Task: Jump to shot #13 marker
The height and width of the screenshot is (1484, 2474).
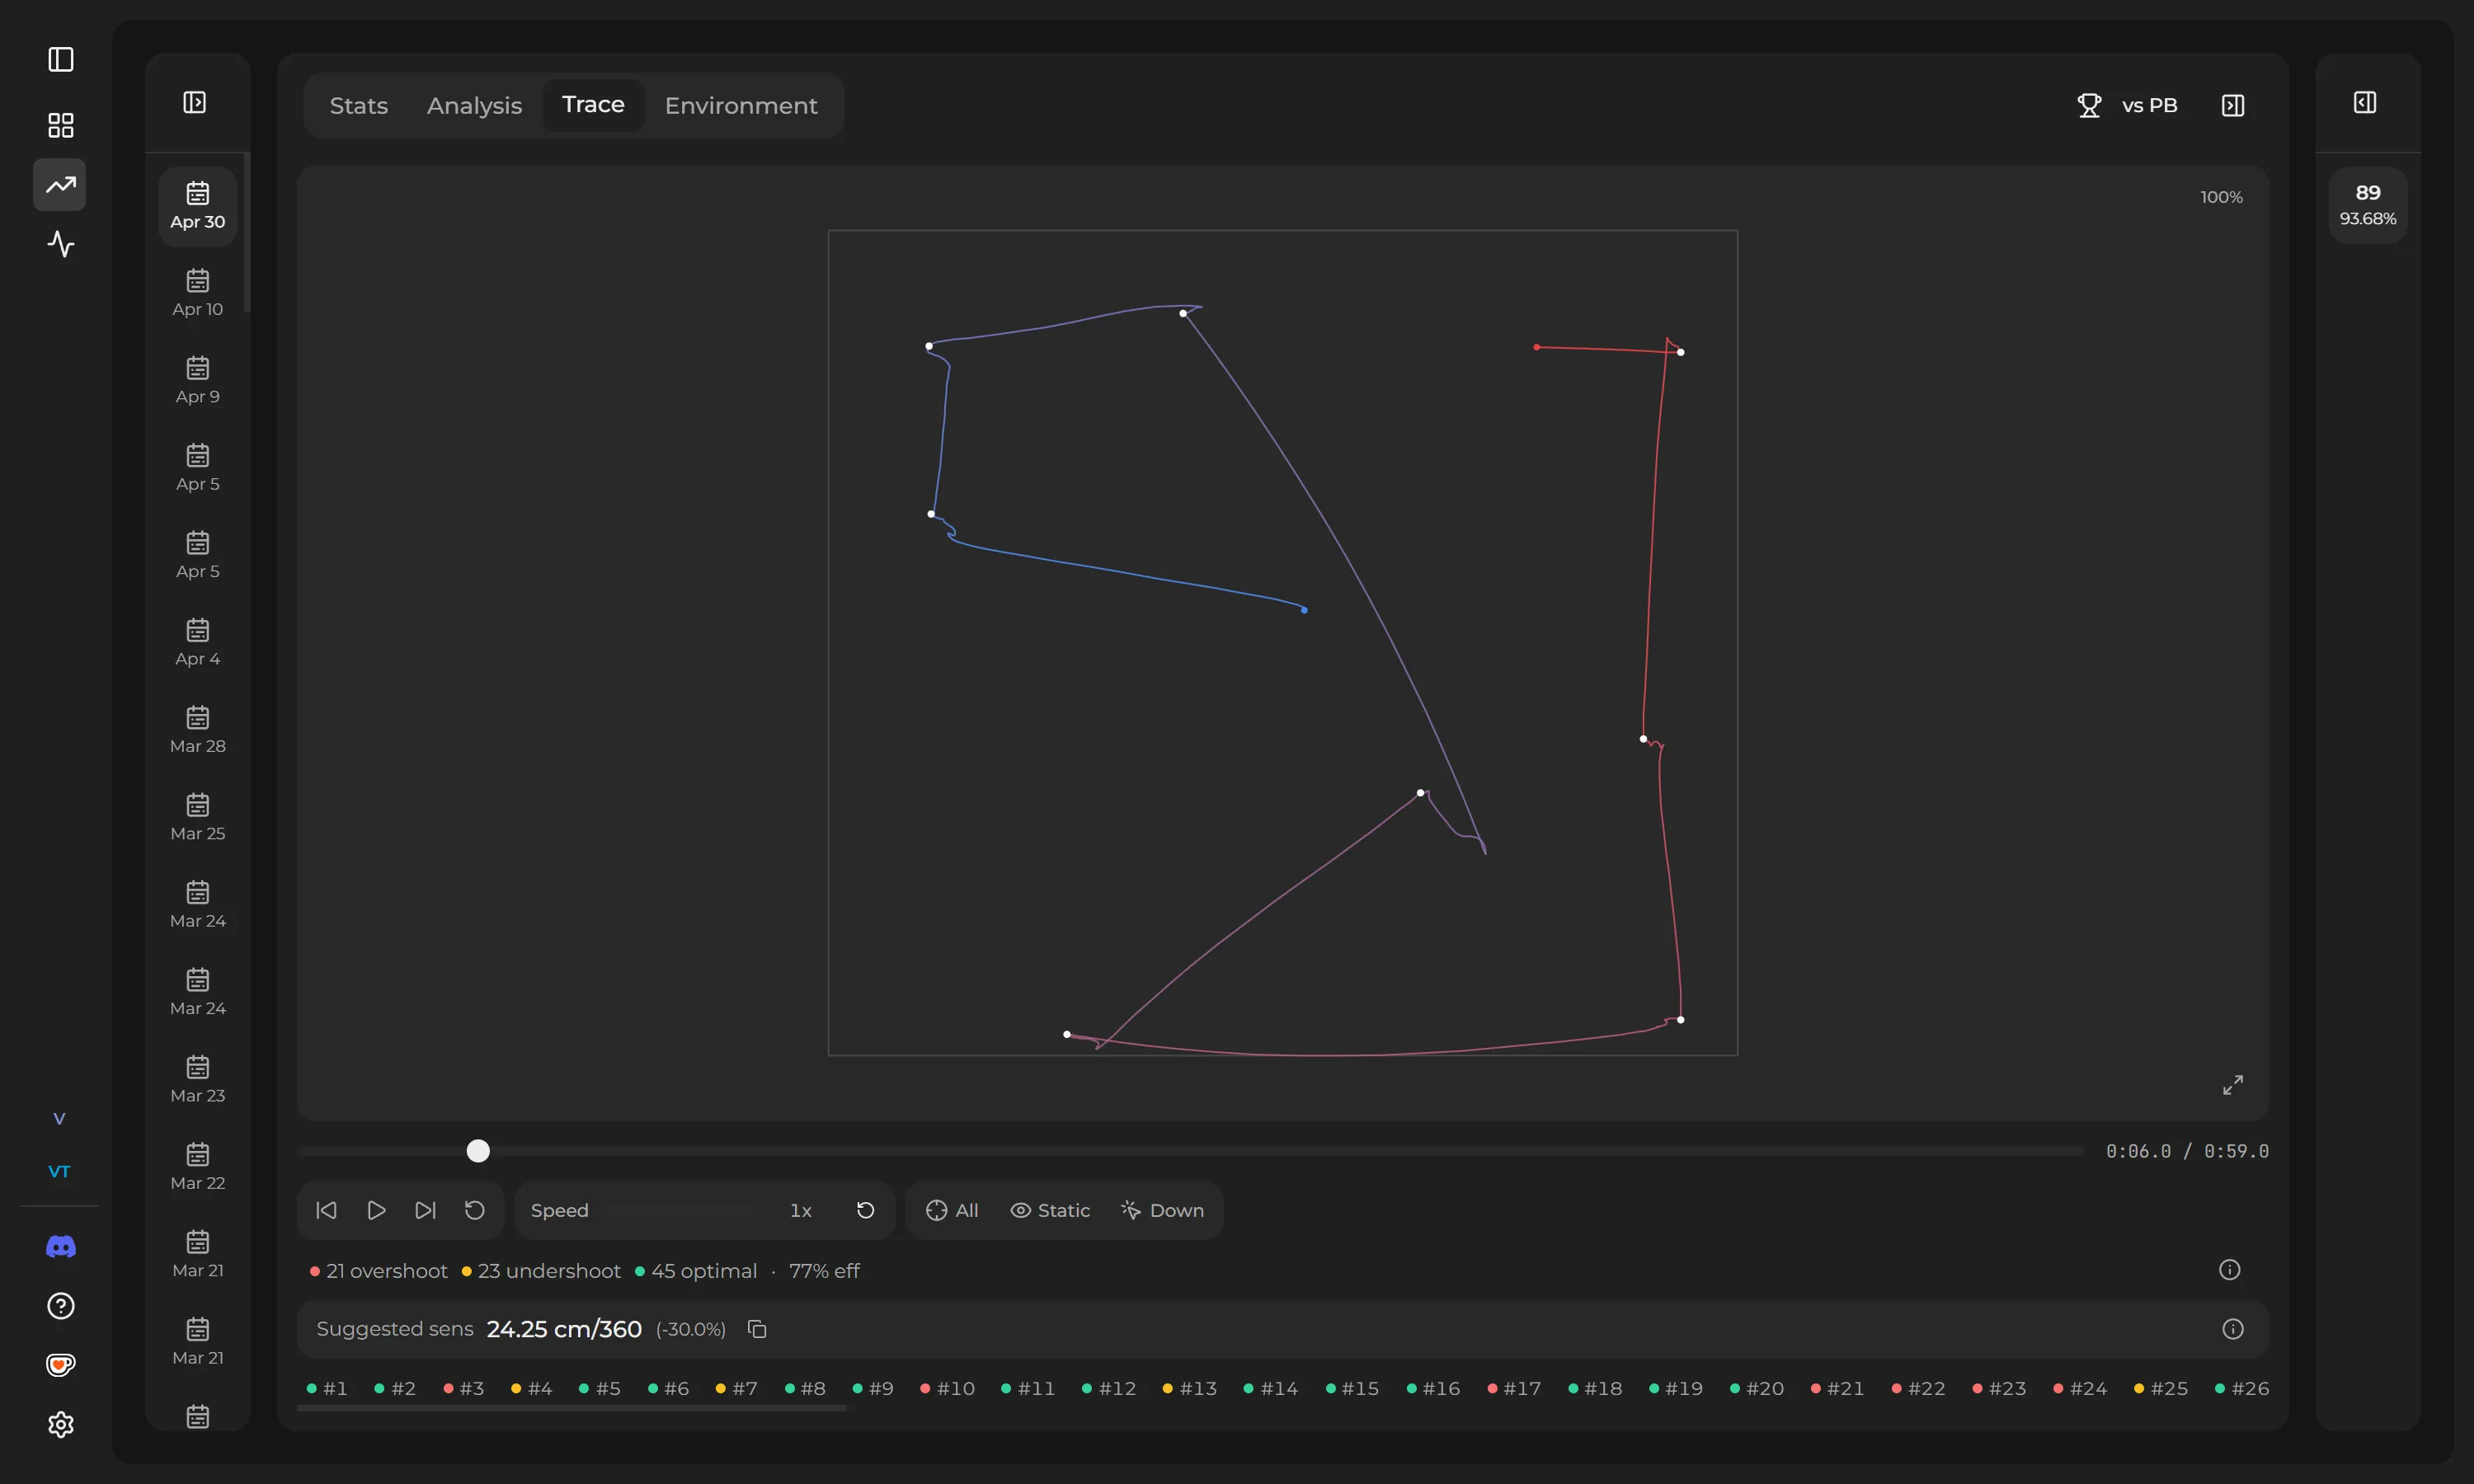Action: click(1190, 1388)
